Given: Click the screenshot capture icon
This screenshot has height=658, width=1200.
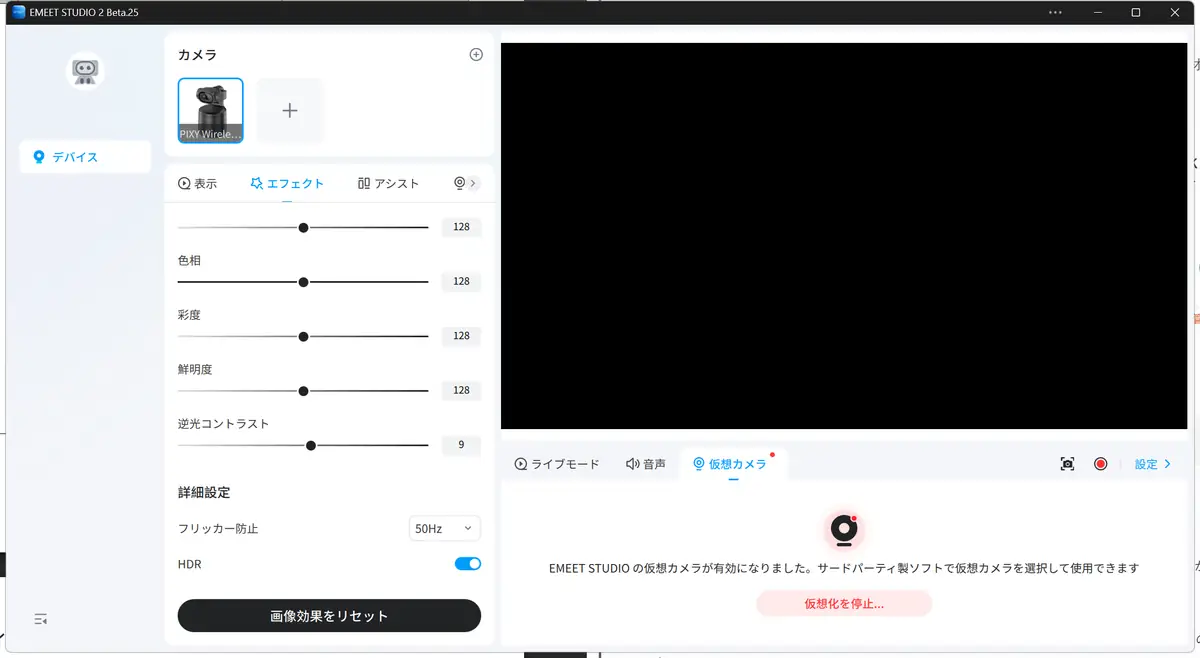Looking at the screenshot, I should coord(1067,464).
